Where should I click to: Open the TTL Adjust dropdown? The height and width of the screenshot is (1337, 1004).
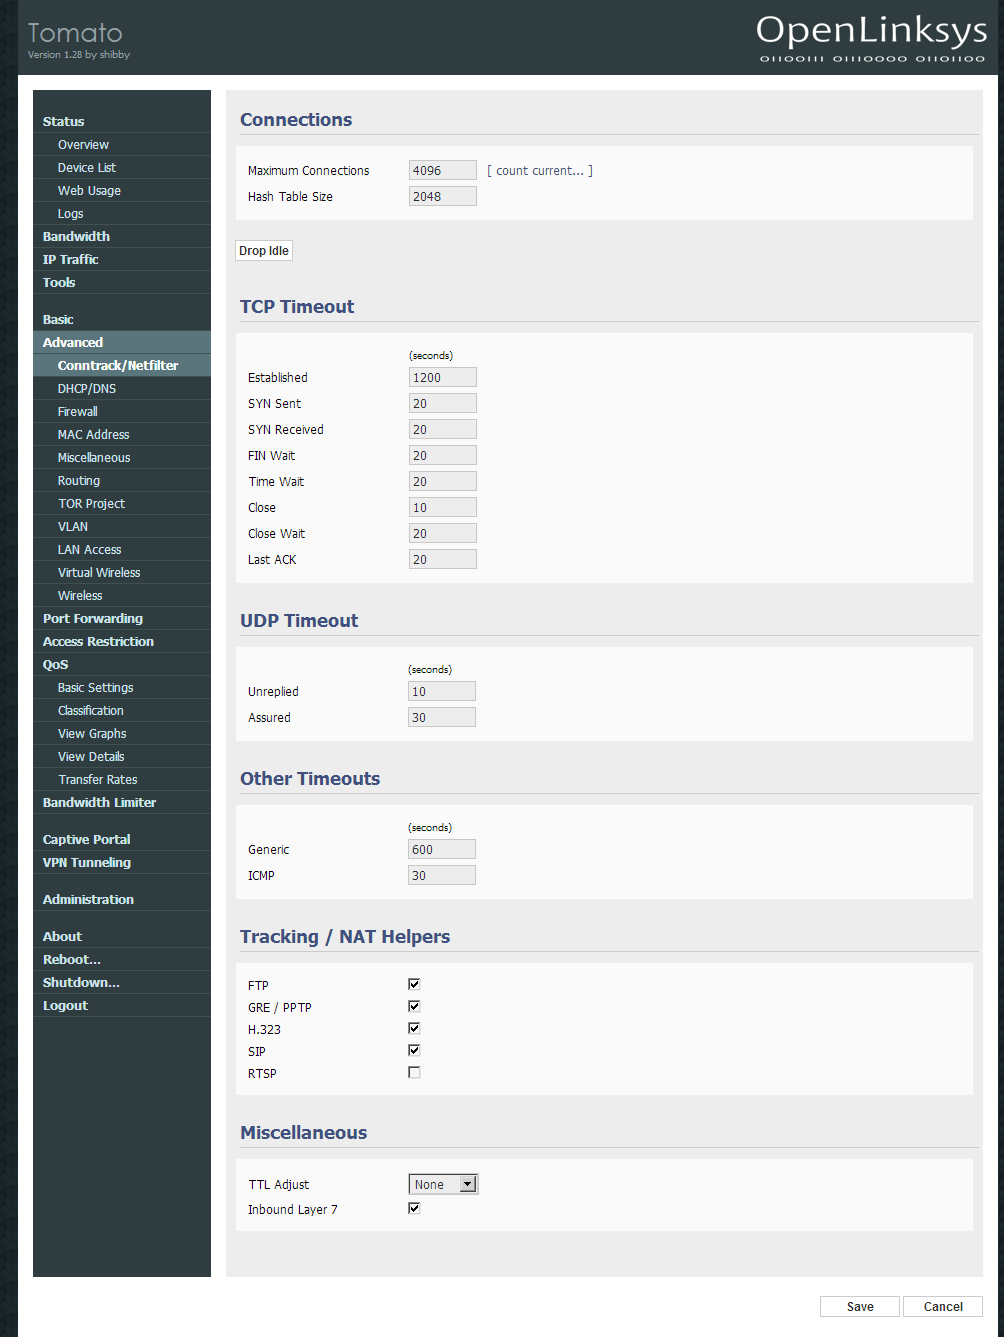443,1184
